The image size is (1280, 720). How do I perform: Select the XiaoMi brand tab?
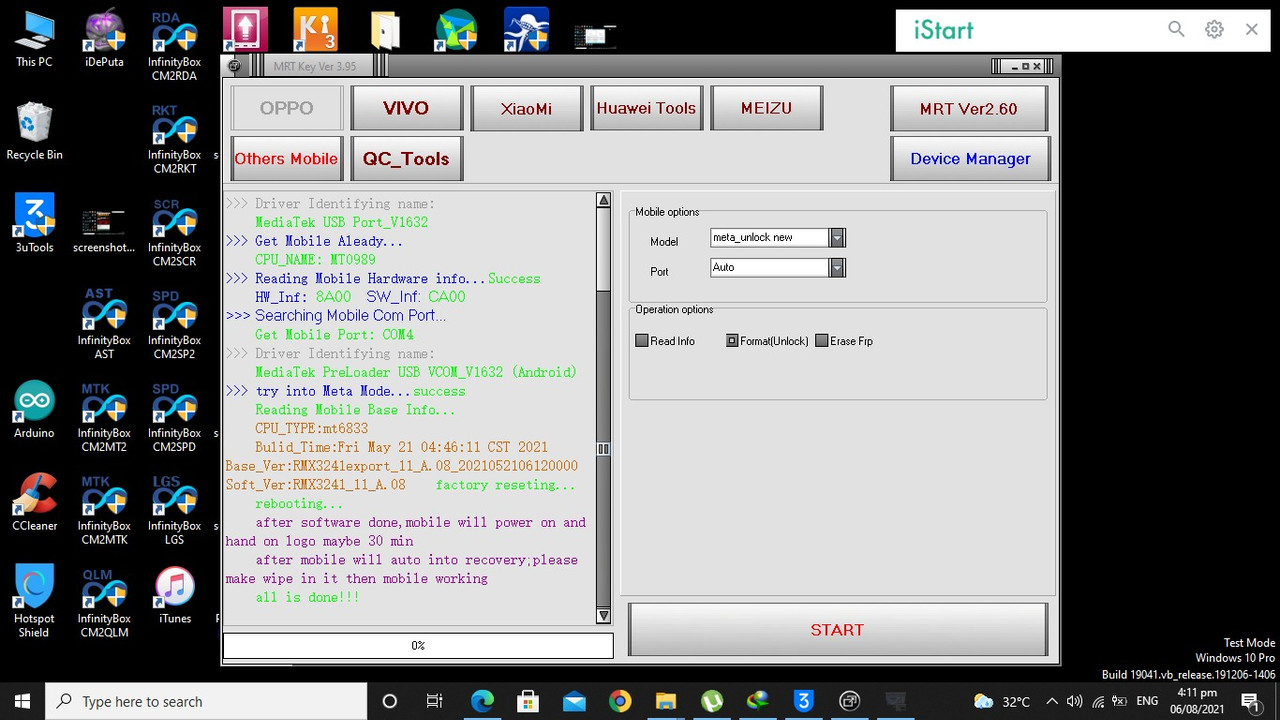526,108
